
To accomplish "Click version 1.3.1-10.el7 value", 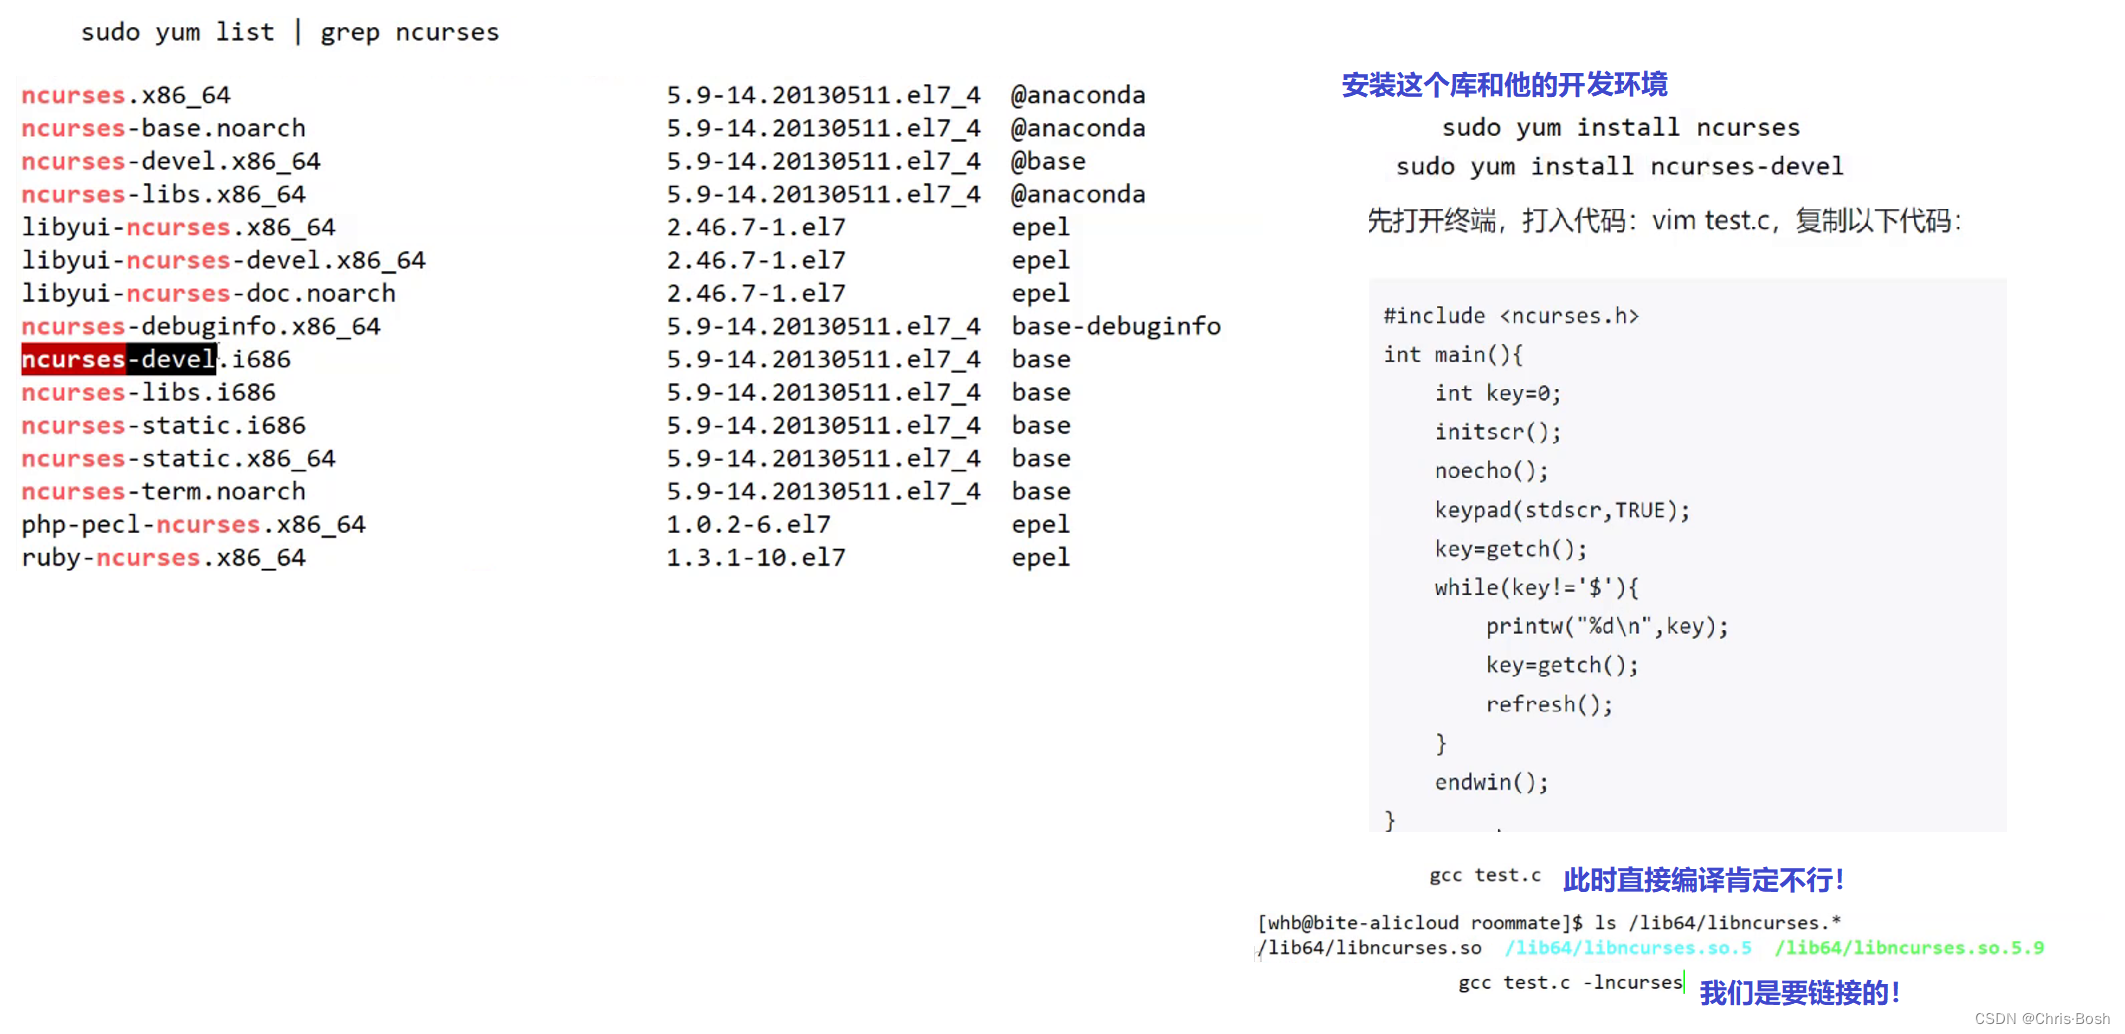I will click(756, 557).
